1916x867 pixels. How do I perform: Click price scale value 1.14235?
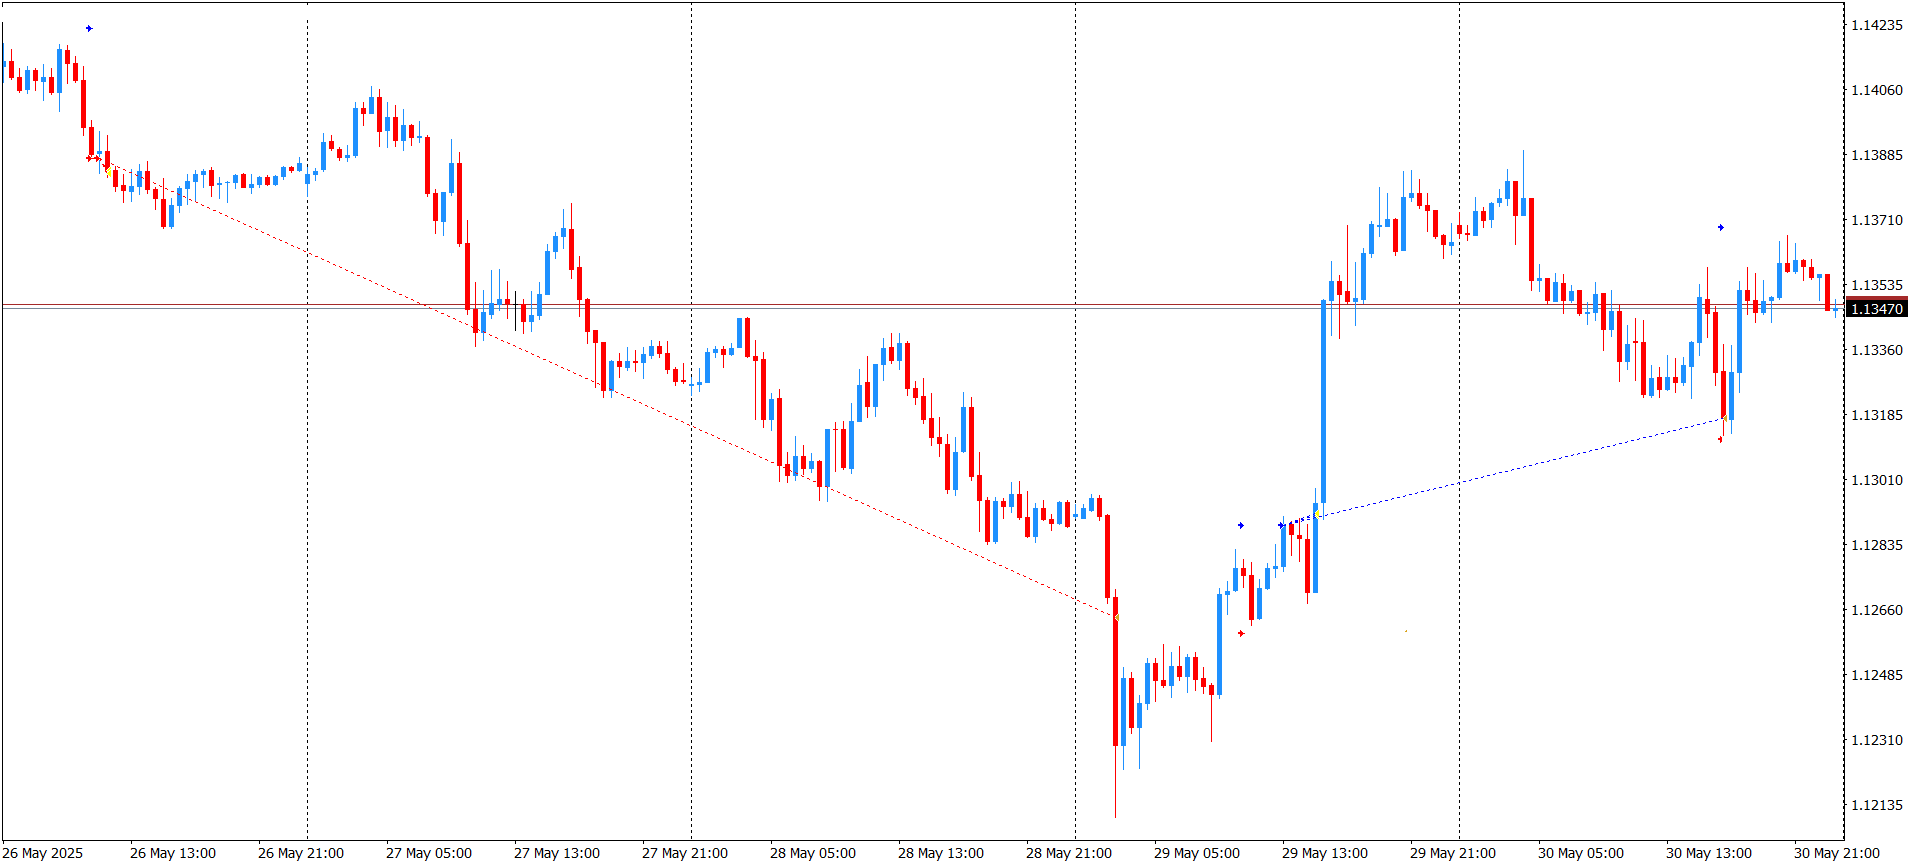click(x=1877, y=25)
